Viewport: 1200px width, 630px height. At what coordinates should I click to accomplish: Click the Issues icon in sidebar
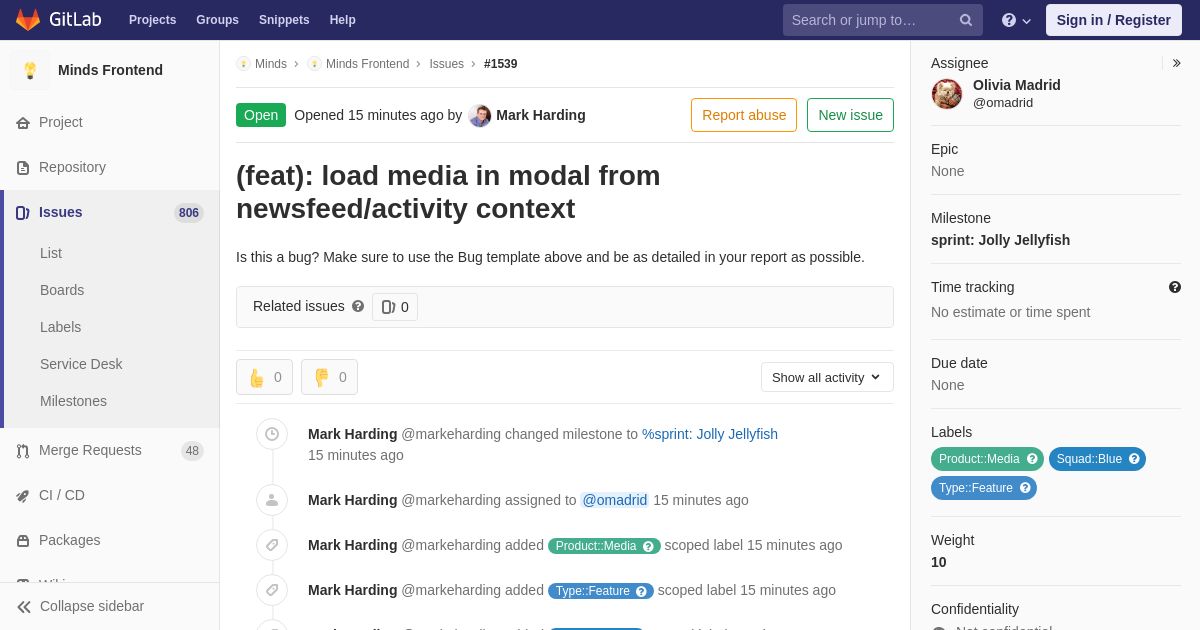tap(23, 213)
